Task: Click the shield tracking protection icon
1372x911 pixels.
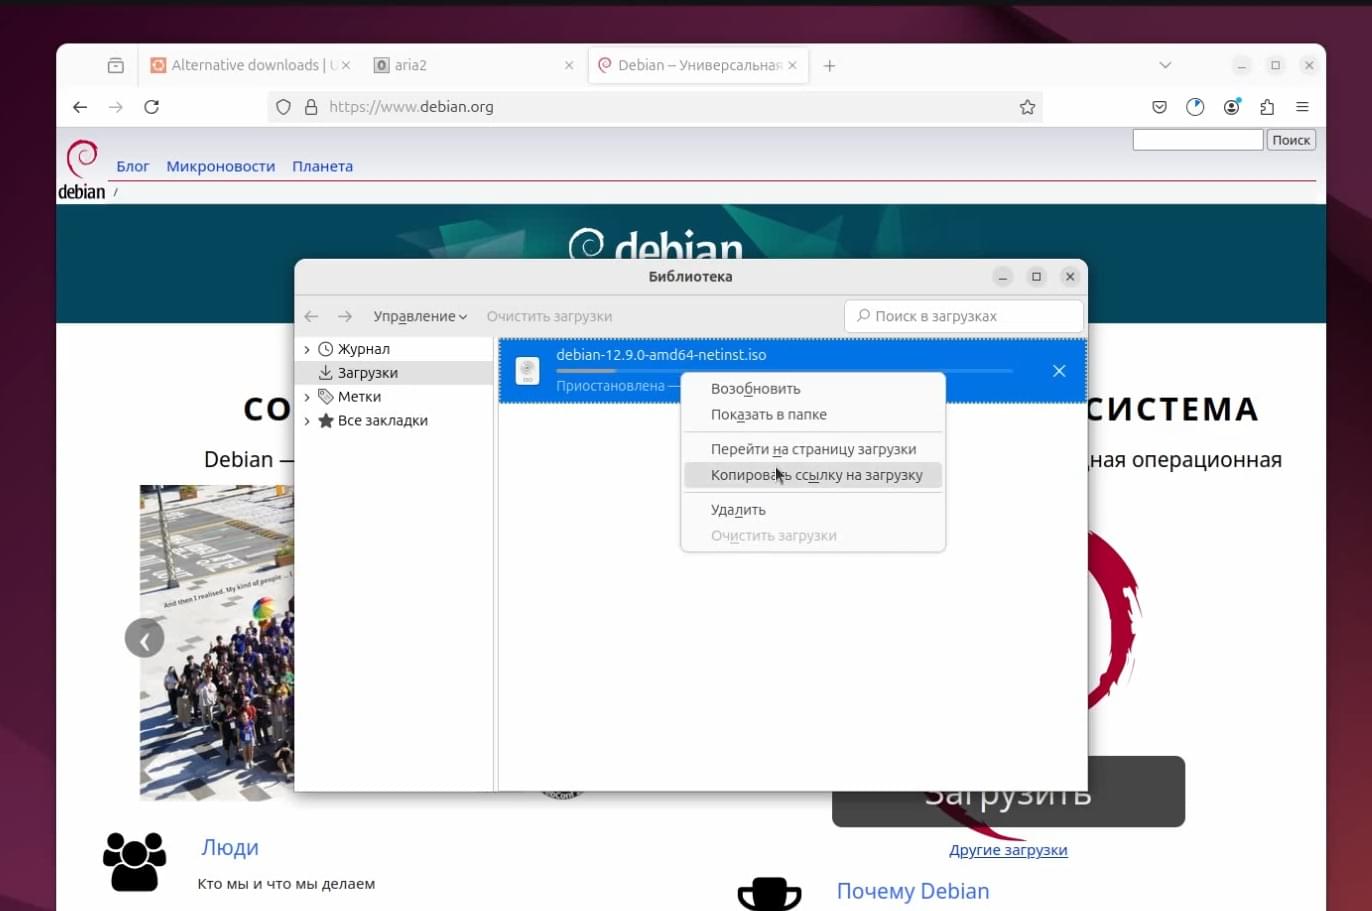Action: tap(283, 107)
